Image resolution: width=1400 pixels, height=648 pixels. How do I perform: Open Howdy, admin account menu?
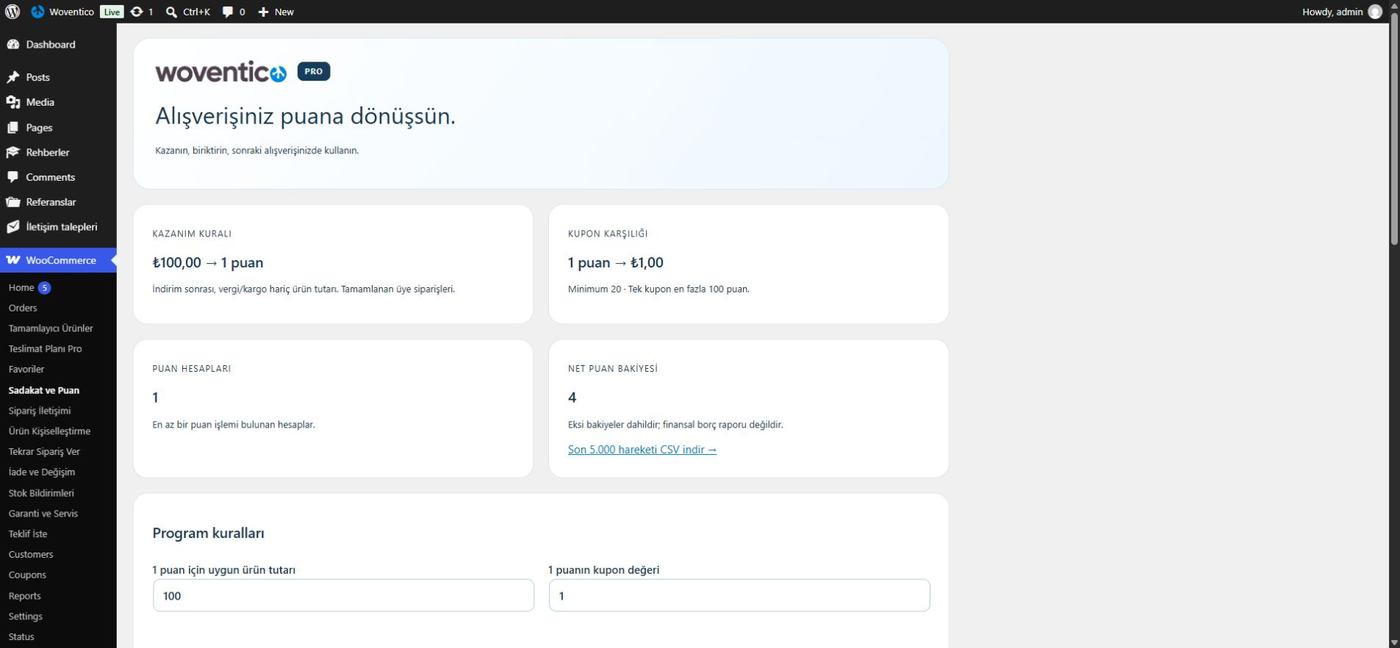click(1342, 12)
